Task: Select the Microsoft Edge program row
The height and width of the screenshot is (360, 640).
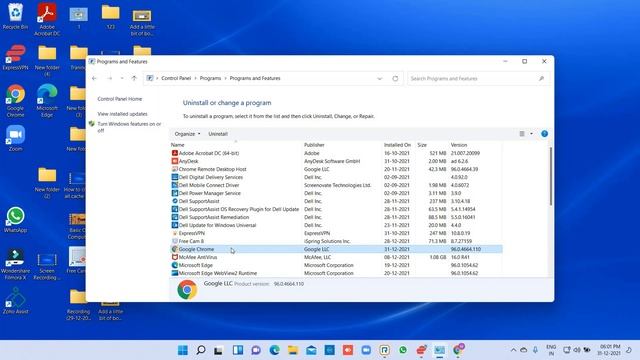Action: pyautogui.click(x=336, y=265)
